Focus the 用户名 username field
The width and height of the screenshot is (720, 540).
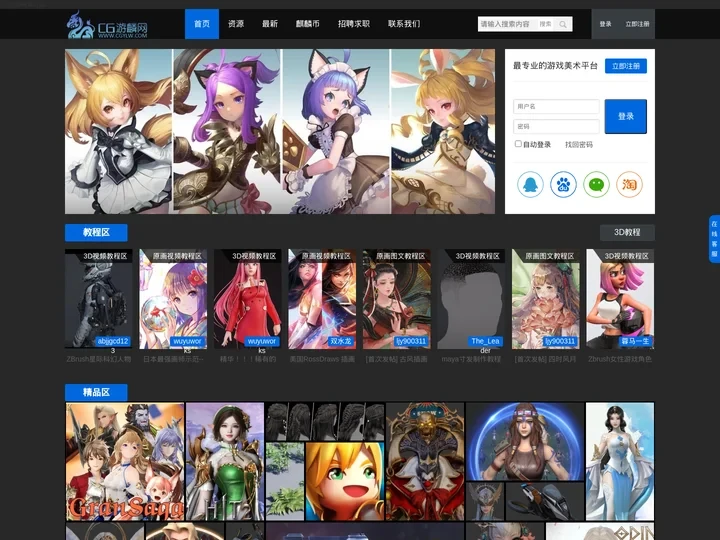click(556, 106)
